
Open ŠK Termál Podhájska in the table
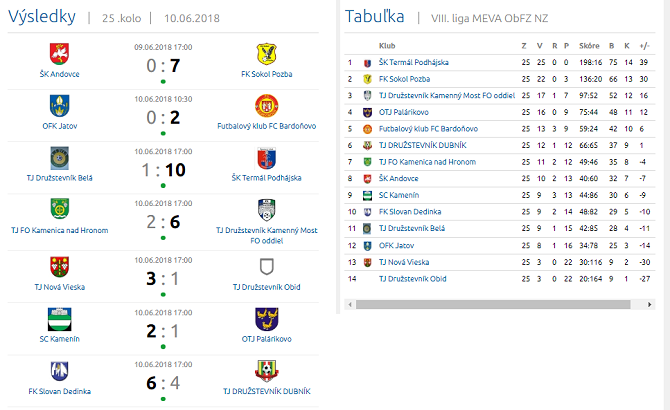(x=413, y=62)
